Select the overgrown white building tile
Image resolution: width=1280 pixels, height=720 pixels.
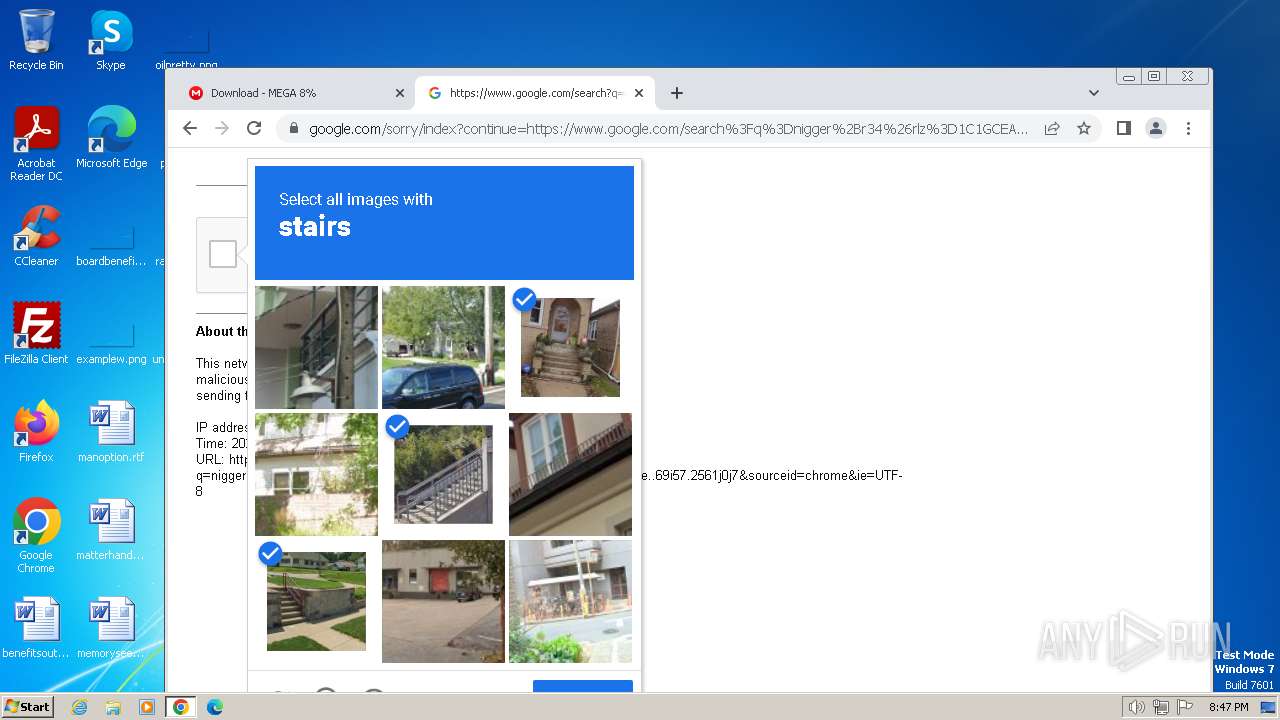pyautogui.click(x=316, y=474)
